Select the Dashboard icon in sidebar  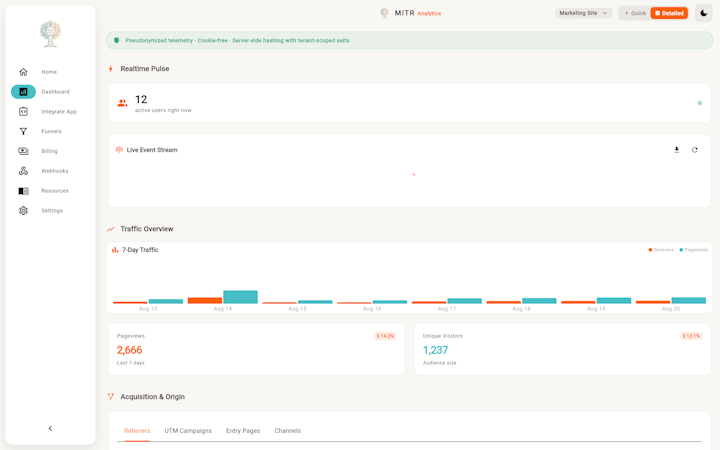[x=23, y=92]
